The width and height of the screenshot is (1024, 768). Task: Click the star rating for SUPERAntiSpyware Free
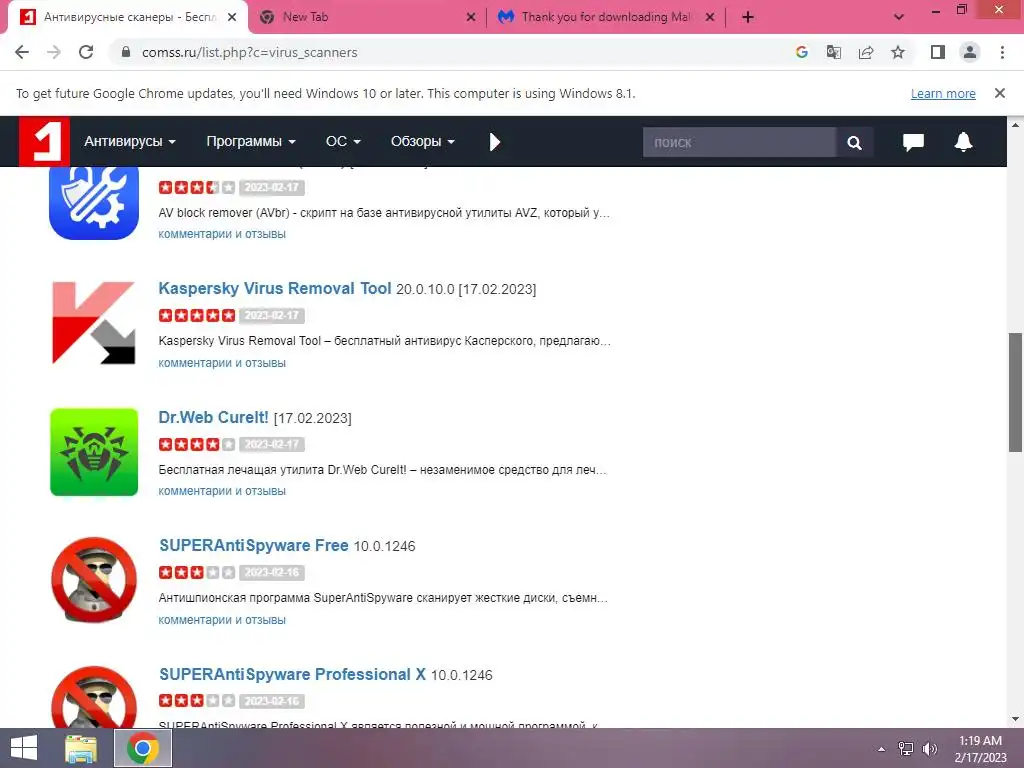[x=197, y=573]
